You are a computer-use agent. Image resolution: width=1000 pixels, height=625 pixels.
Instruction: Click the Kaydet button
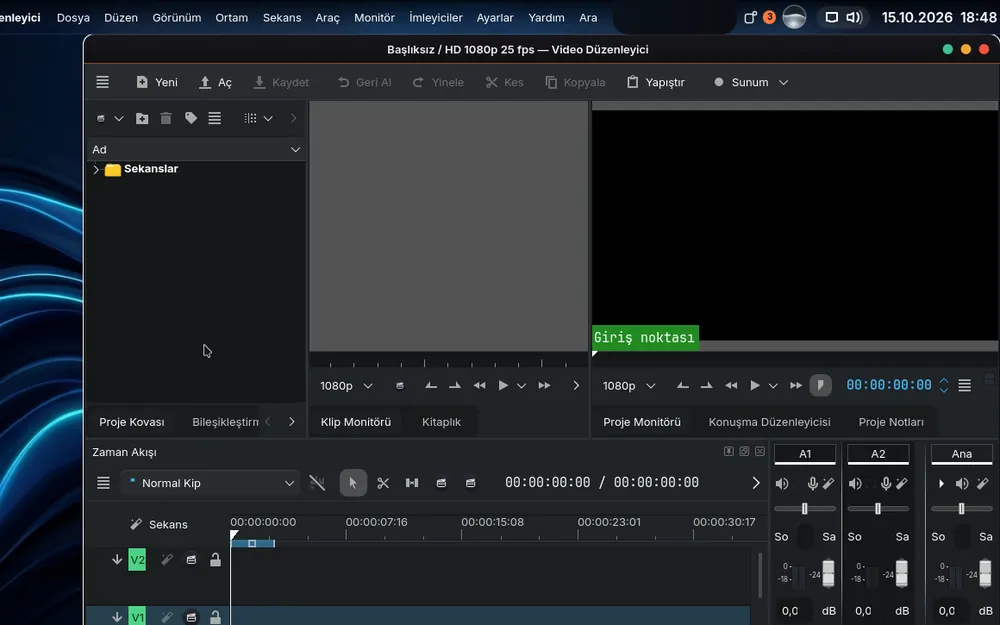coord(281,82)
